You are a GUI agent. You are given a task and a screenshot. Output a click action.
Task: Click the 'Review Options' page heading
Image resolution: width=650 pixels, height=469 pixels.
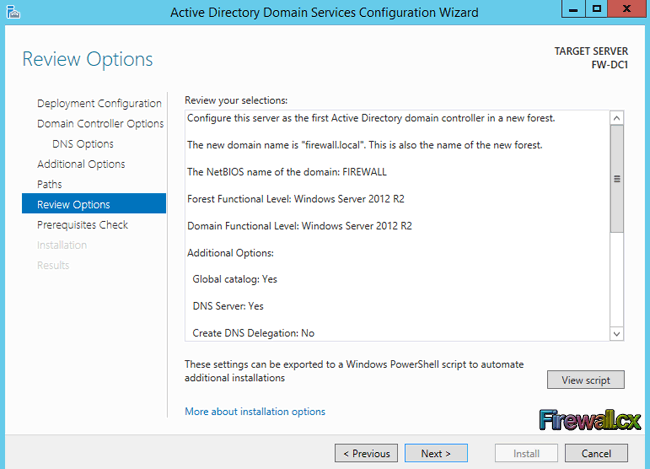point(87,59)
